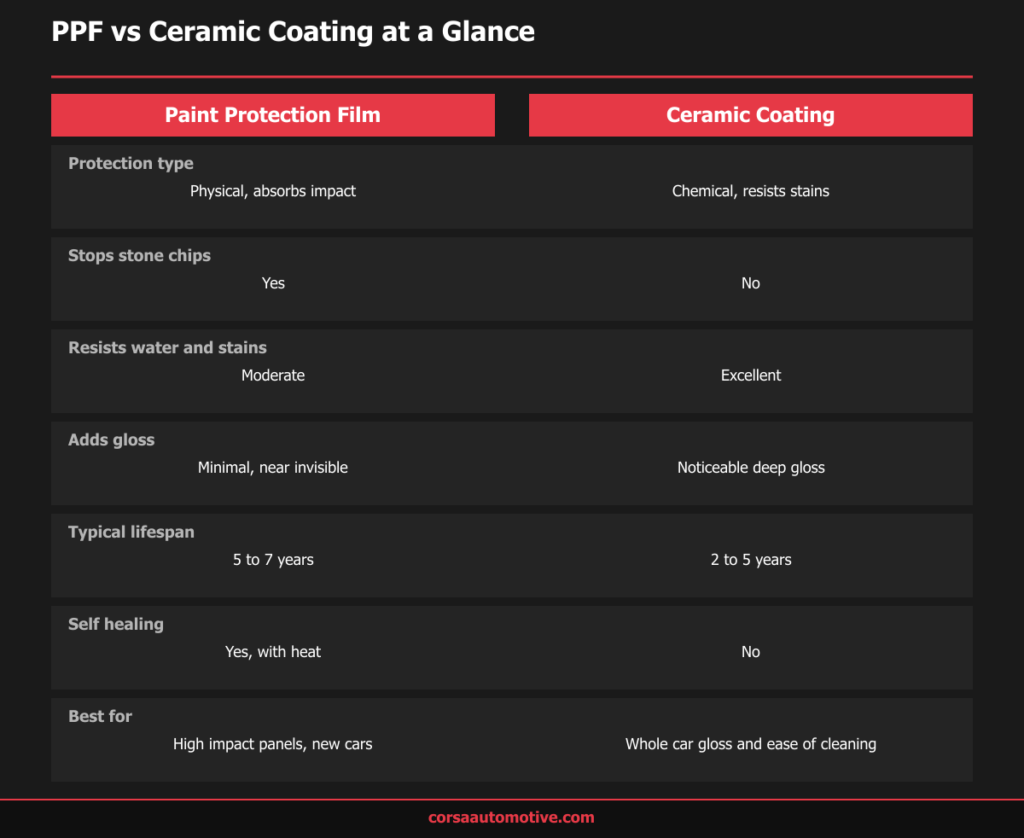The width and height of the screenshot is (1024, 838).
Task: Click the Adds gloss row label
Action: [111, 440]
